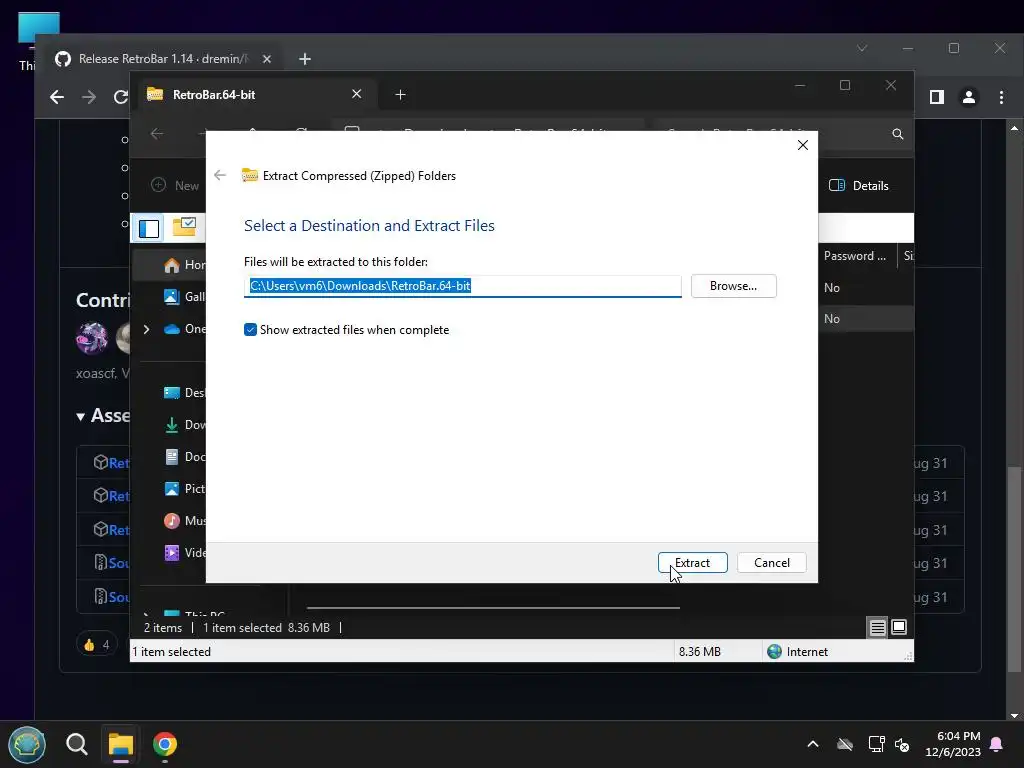This screenshot has height=768, width=1024.
Task: Click the Explorer back arrow
Action: (x=157, y=134)
